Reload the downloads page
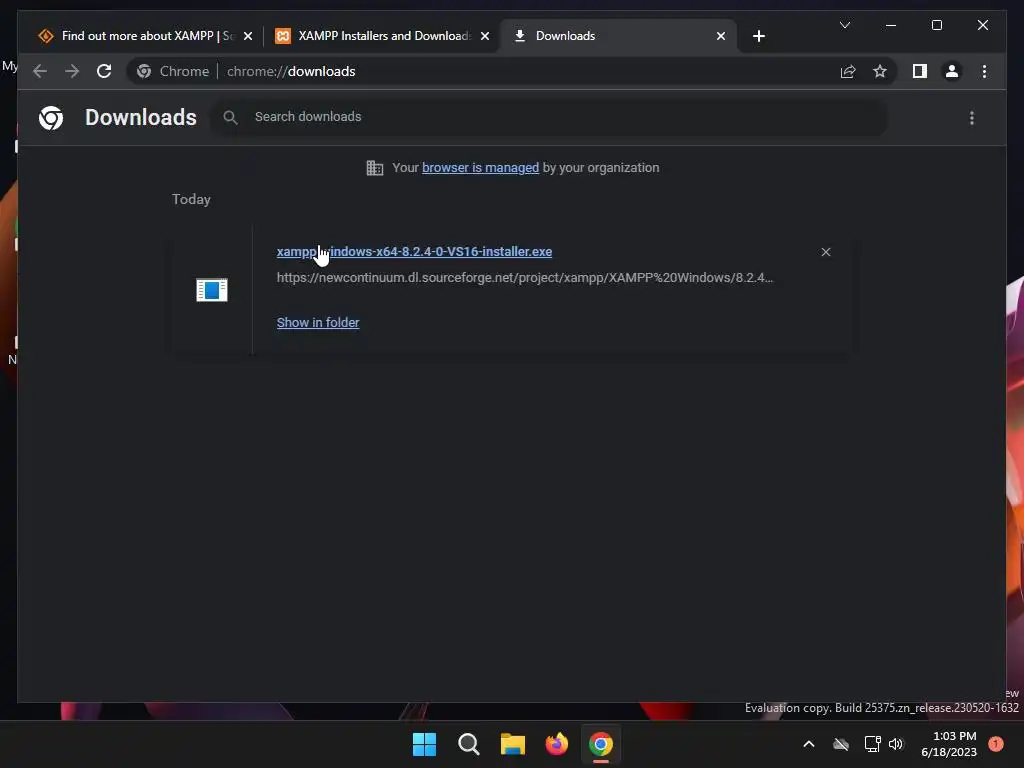The height and width of the screenshot is (768, 1024). [x=104, y=71]
